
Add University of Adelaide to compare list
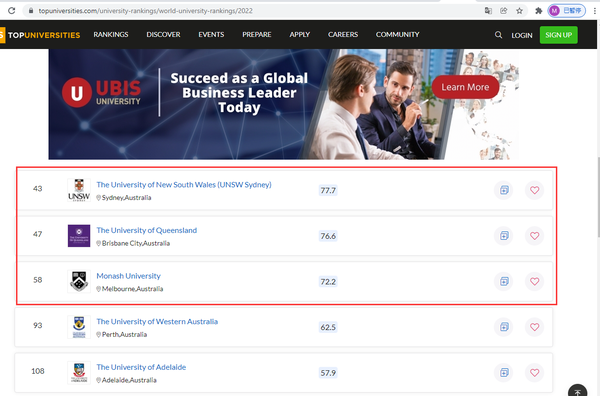click(x=504, y=373)
